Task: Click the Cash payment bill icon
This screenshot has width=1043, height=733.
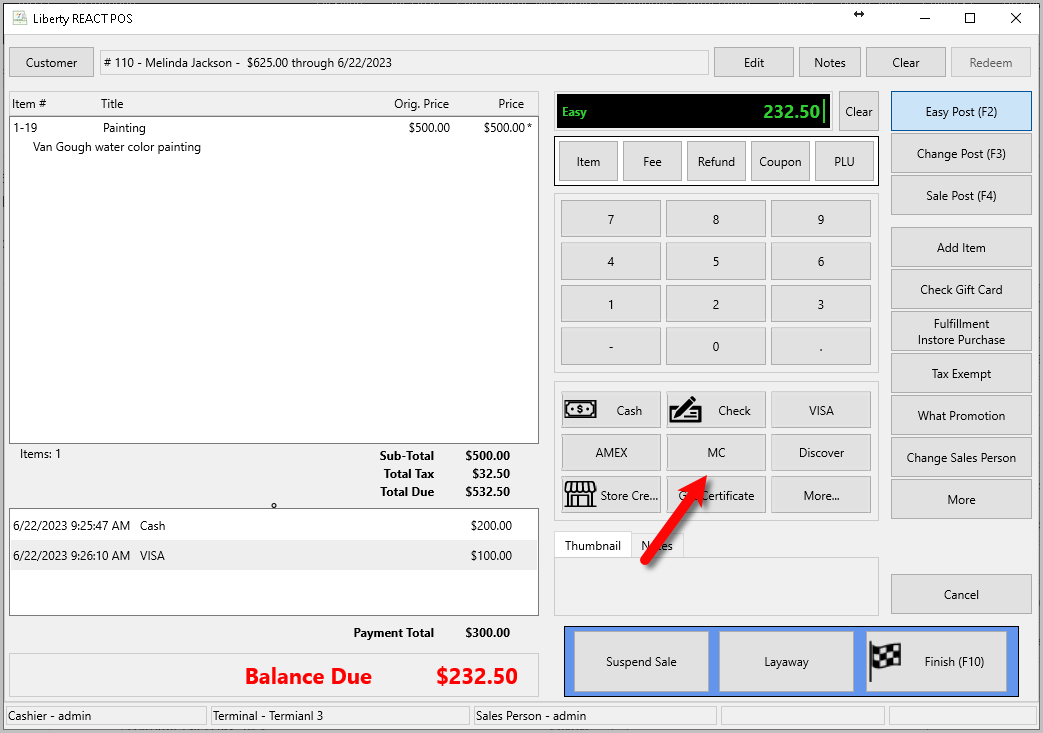Action: (x=580, y=409)
